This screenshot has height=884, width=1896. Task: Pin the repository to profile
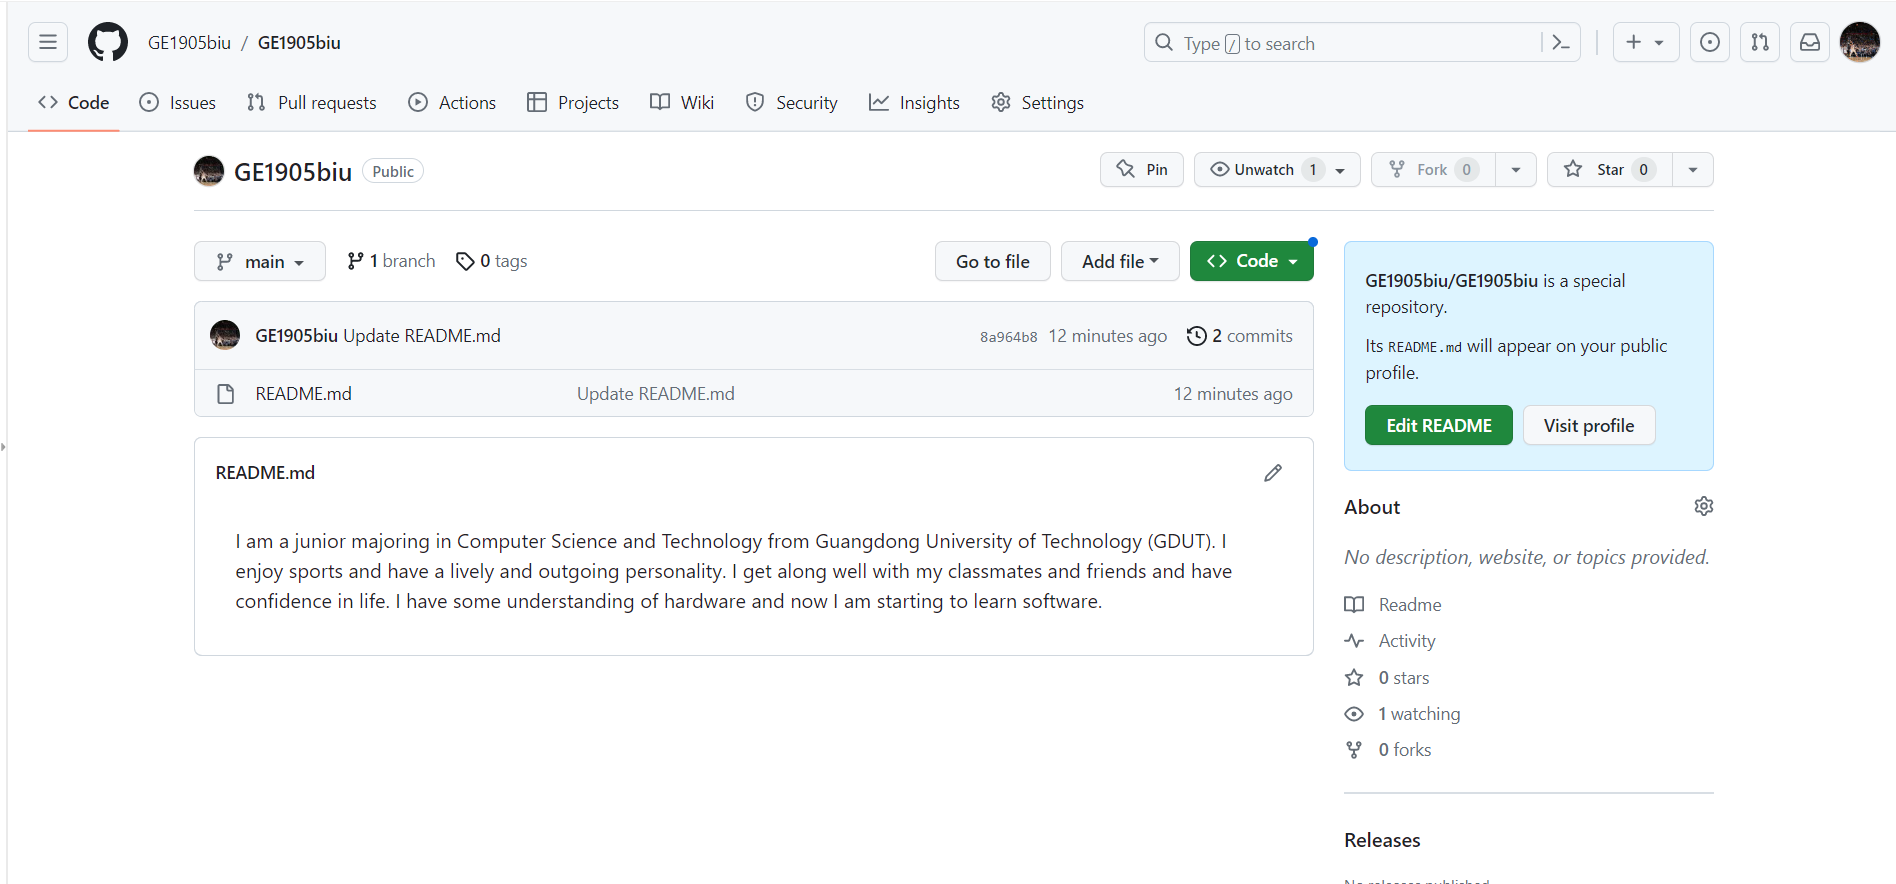1142,170
